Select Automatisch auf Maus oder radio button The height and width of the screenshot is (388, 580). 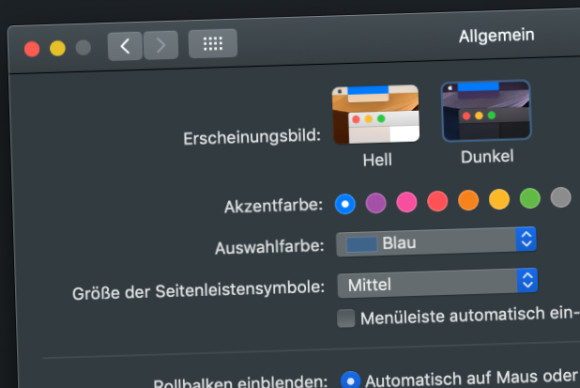[350, 381]
